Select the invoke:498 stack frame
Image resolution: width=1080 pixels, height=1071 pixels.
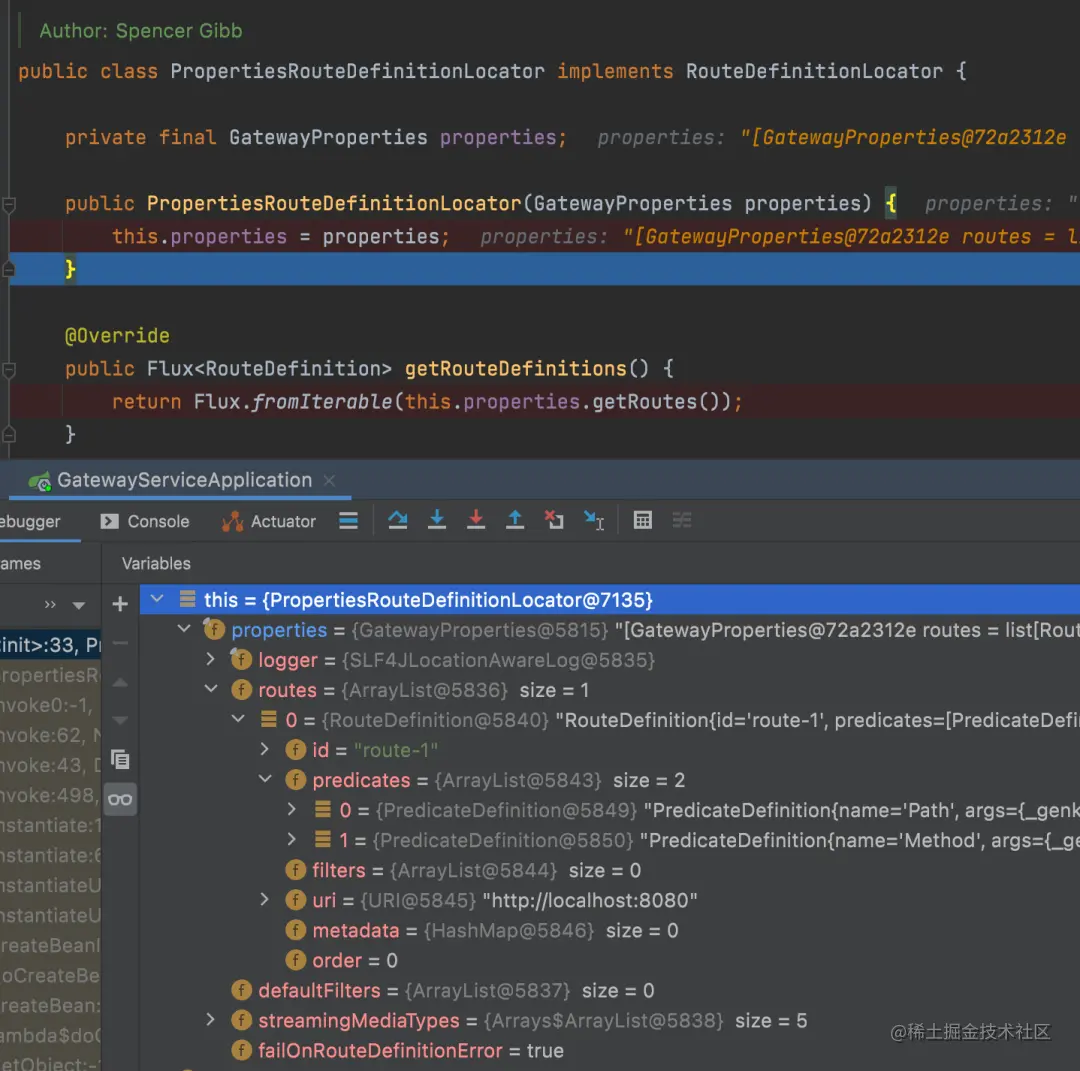(x=50, y=795)
